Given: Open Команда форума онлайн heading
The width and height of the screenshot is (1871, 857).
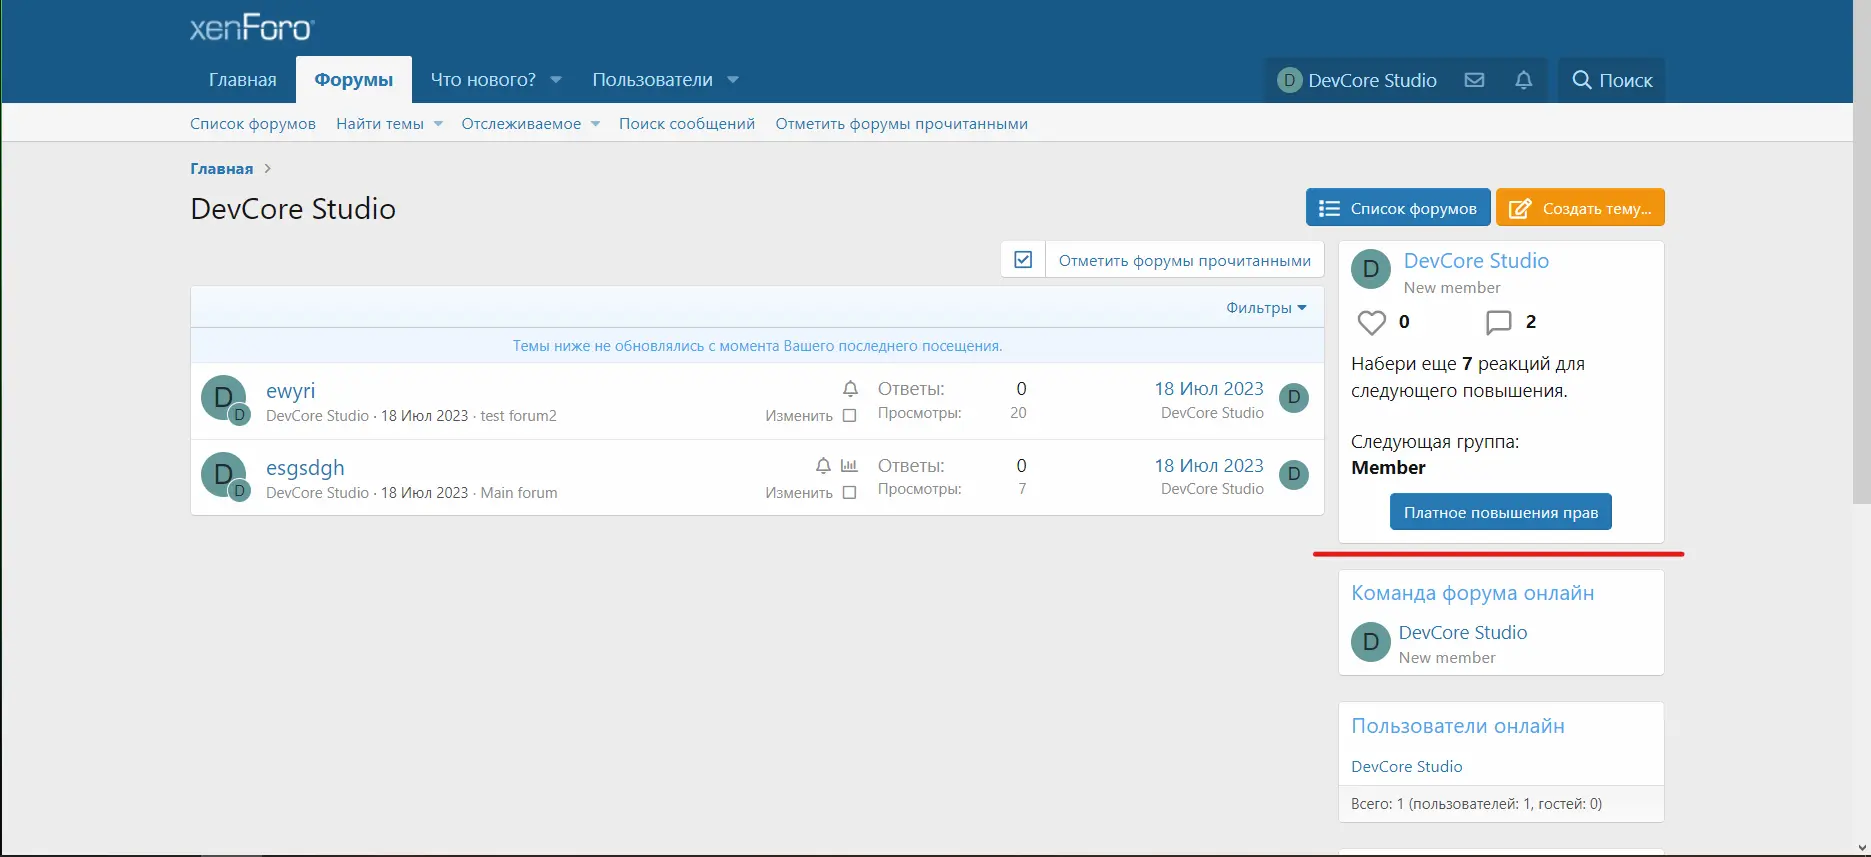Looking at the screenshot, I should [1473, 593].
